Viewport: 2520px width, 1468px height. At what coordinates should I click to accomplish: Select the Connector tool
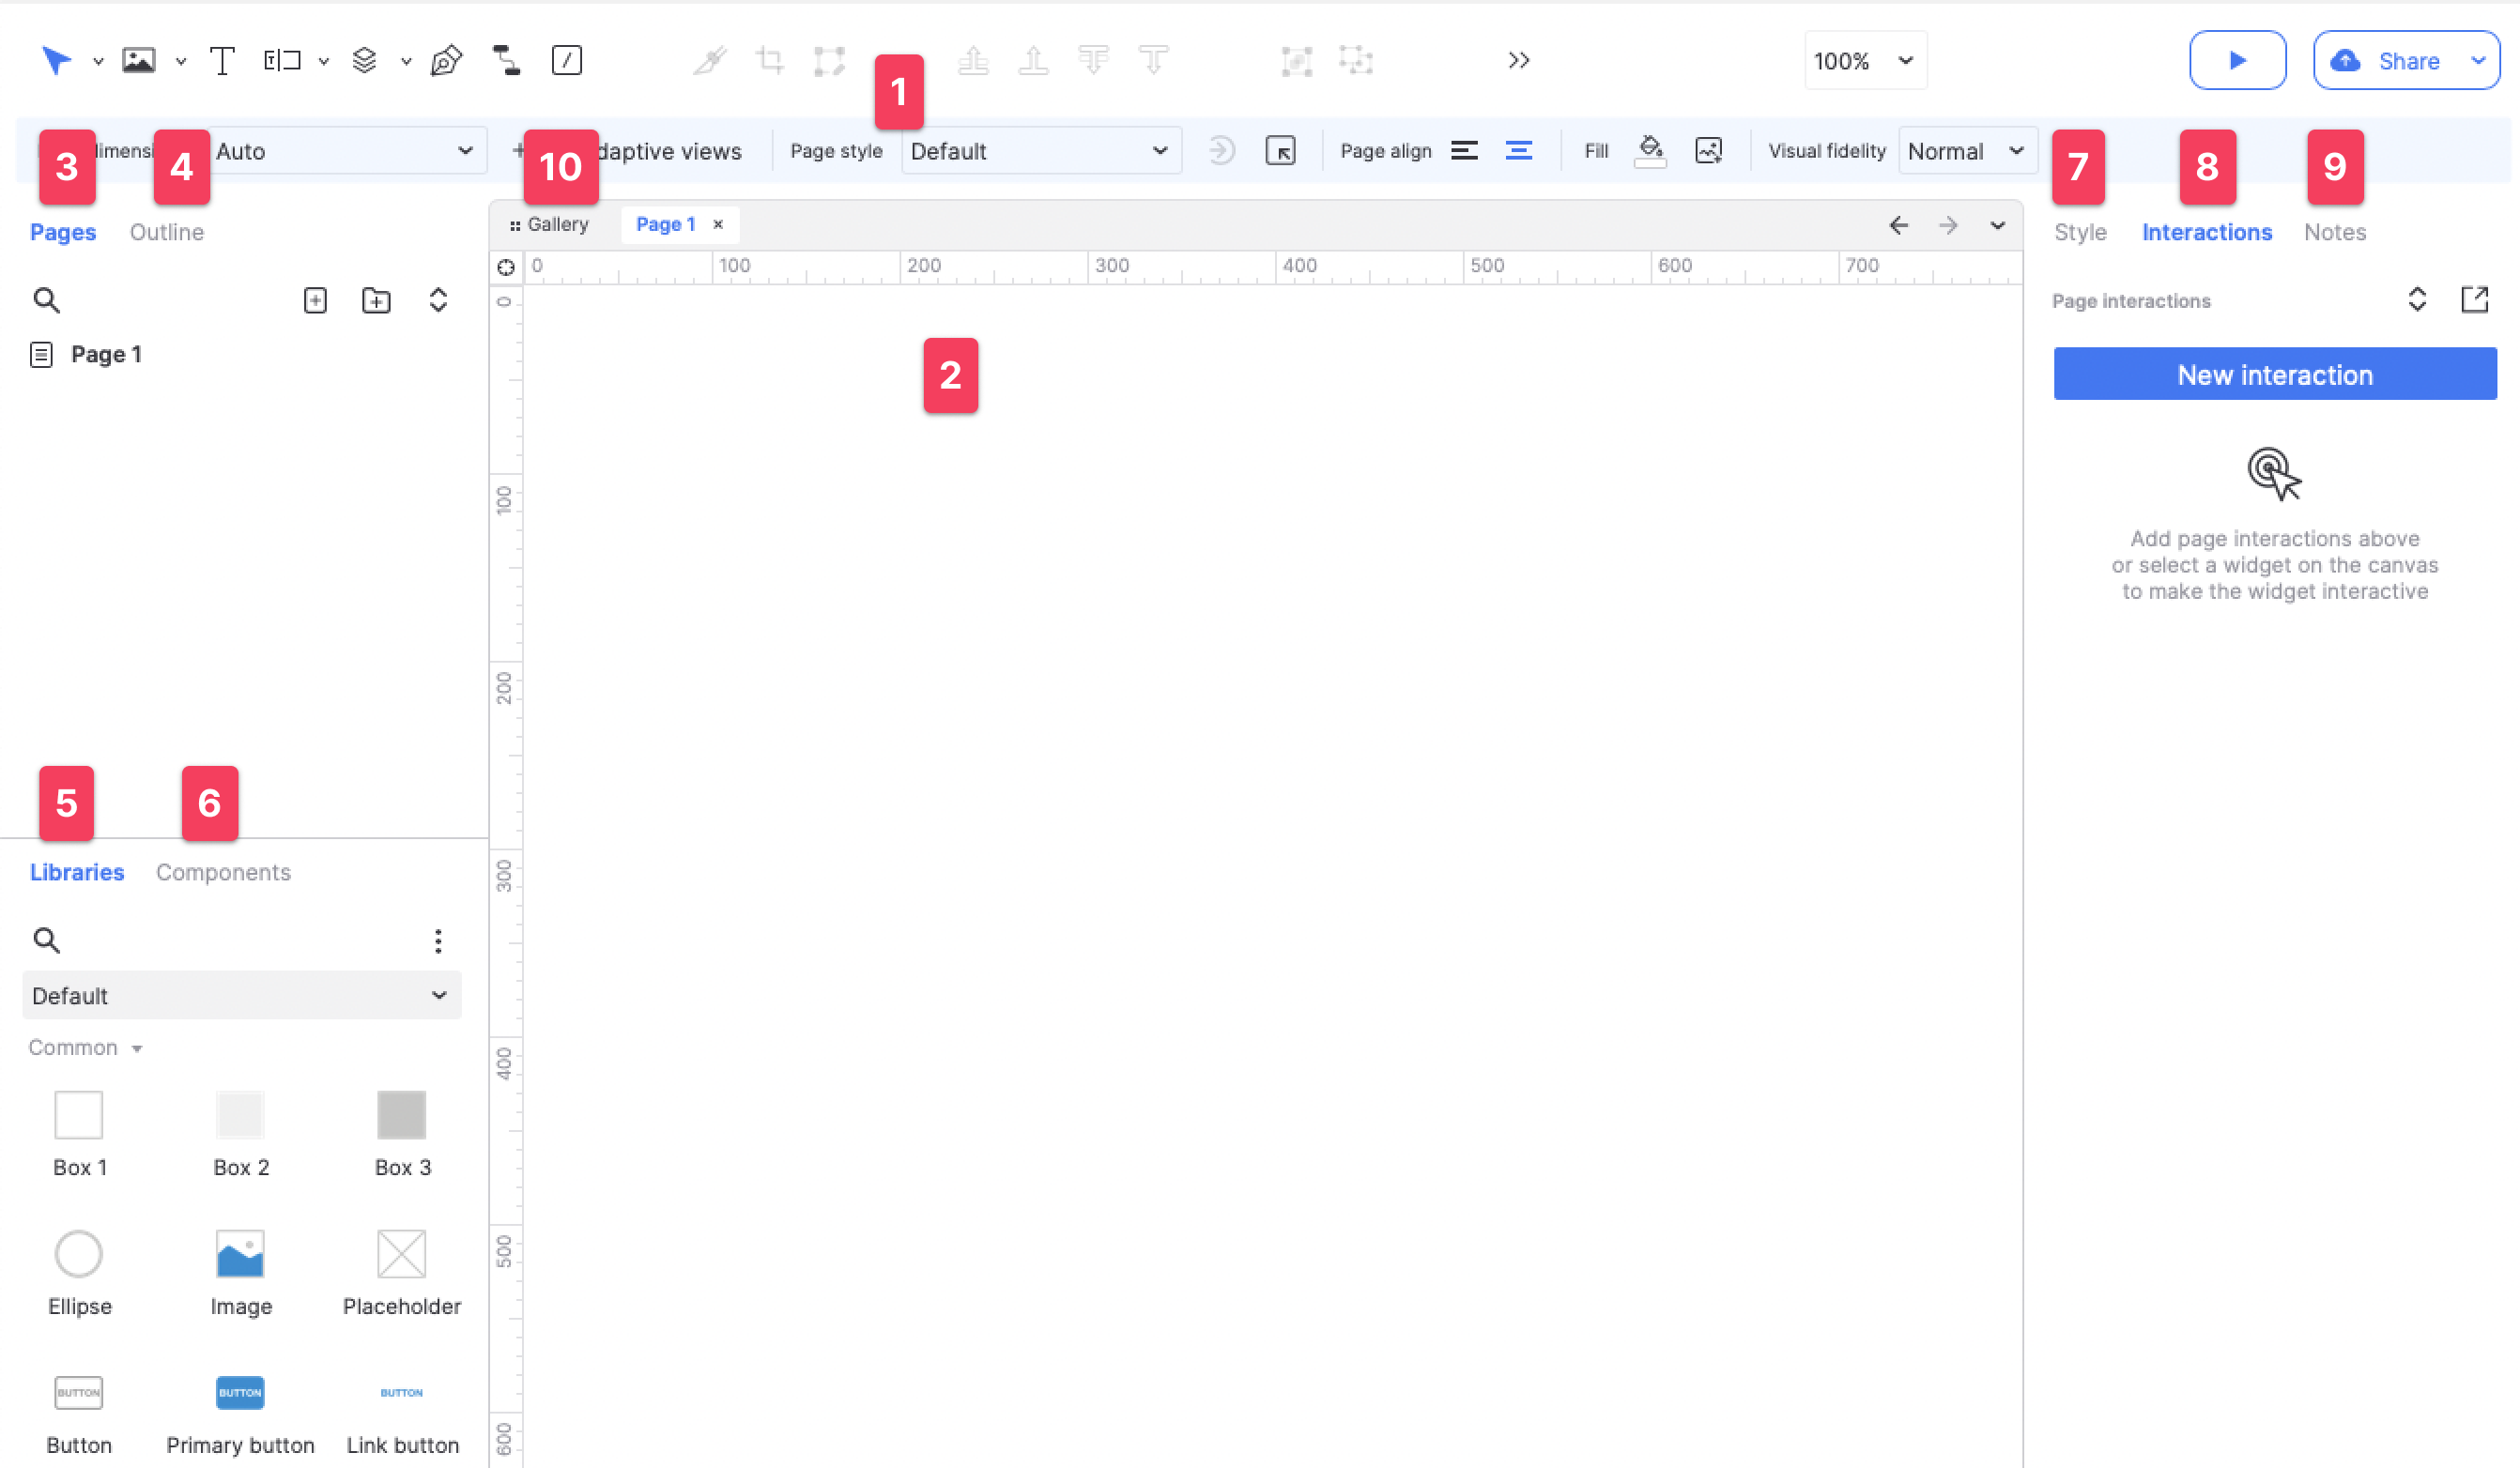click(x=506, y=60)
